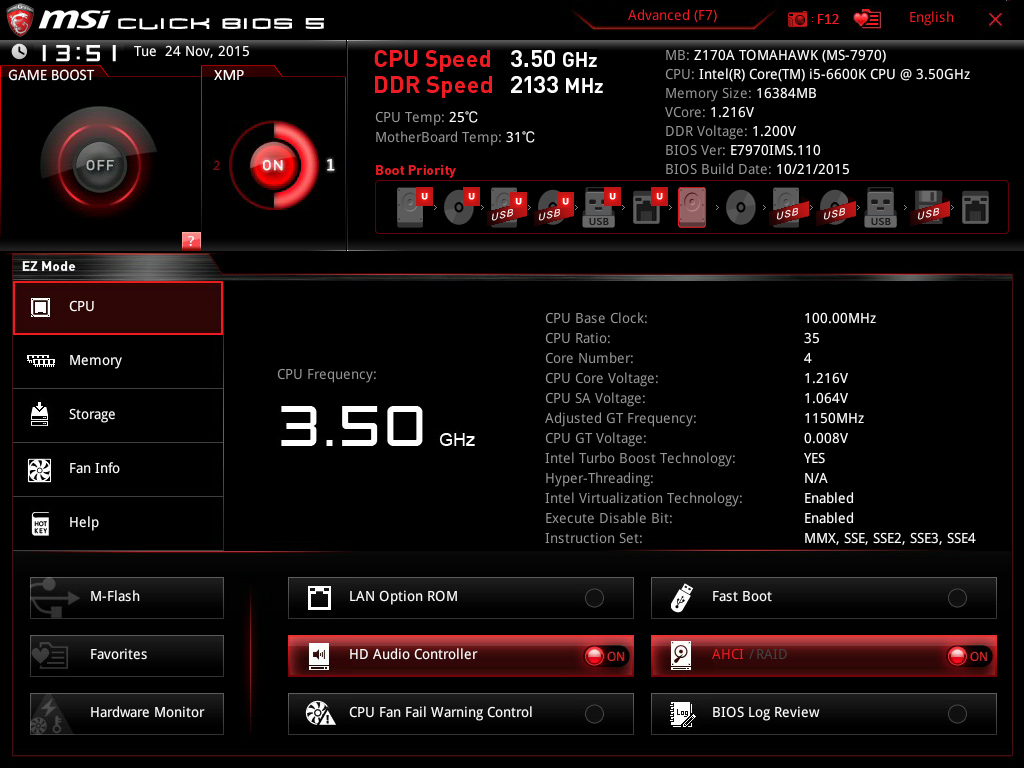Select the UEFI USB key boot device

click(600, 208)
